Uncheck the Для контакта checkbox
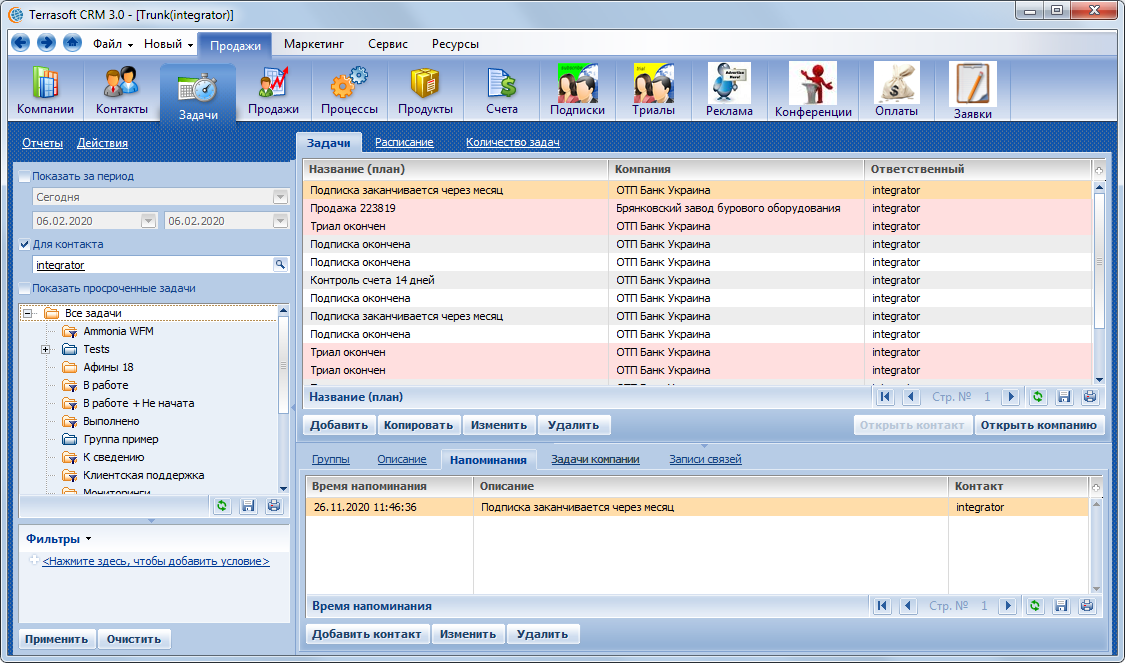The image size is (1125, 663). (25, 245)
